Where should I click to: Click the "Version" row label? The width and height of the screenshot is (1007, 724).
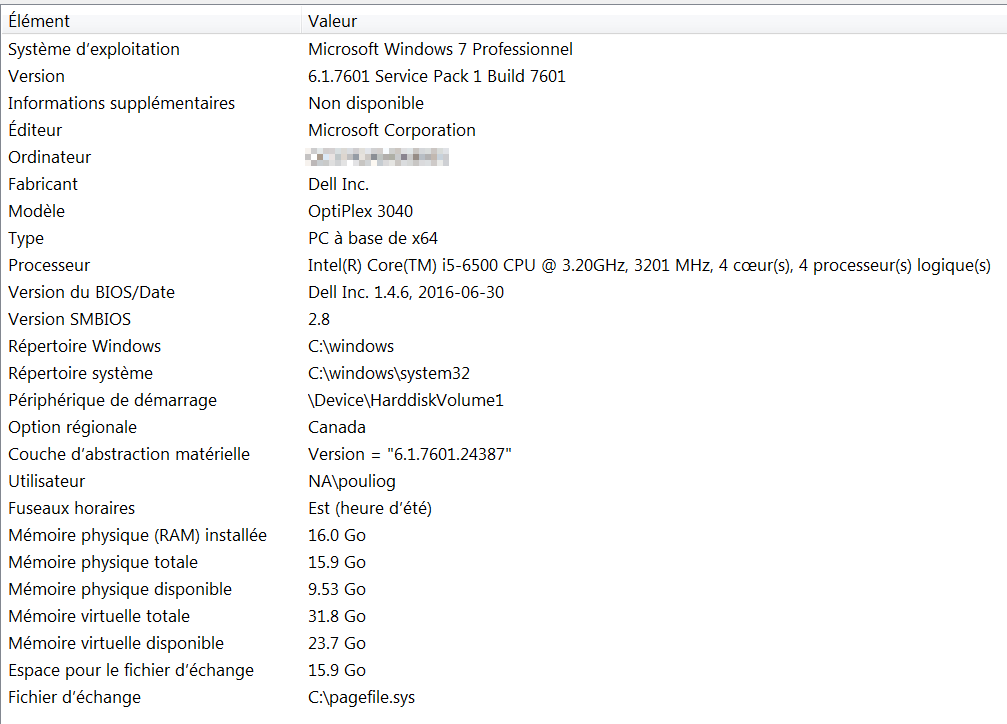(x=36, y=76)
